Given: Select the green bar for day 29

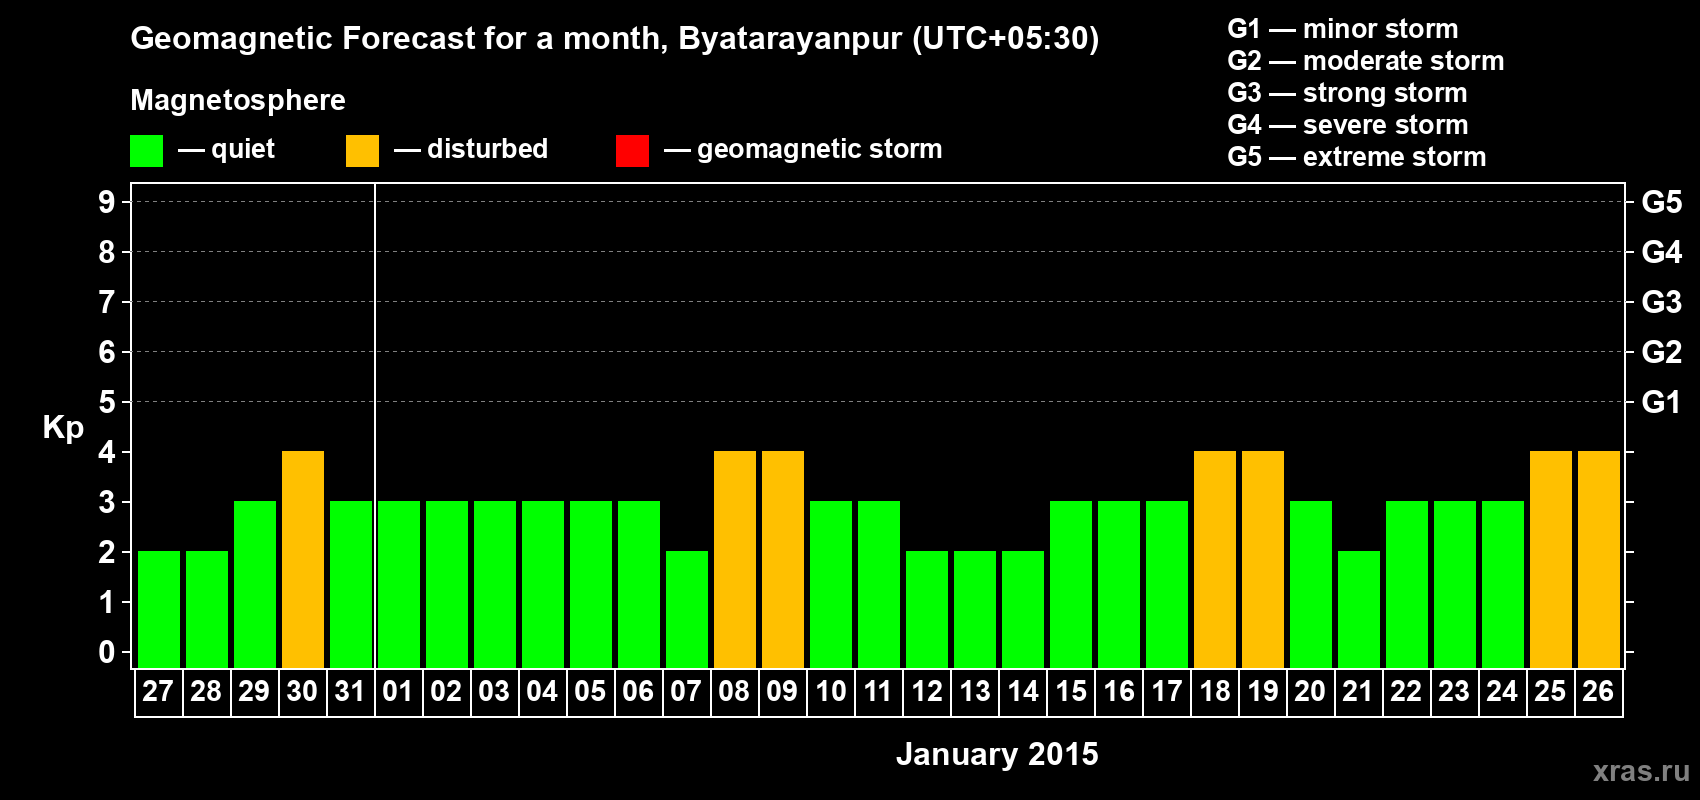Looking at the screenshot, I should [x=255, y=584].
